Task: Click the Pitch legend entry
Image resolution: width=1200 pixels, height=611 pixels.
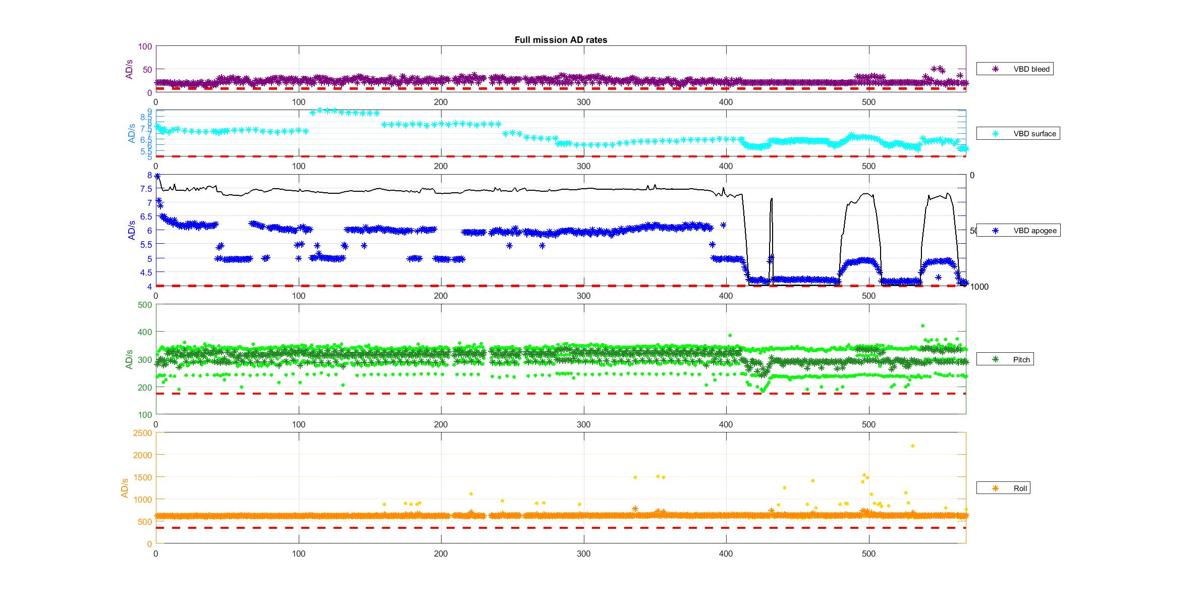Action: click(x=1005, y=358)
